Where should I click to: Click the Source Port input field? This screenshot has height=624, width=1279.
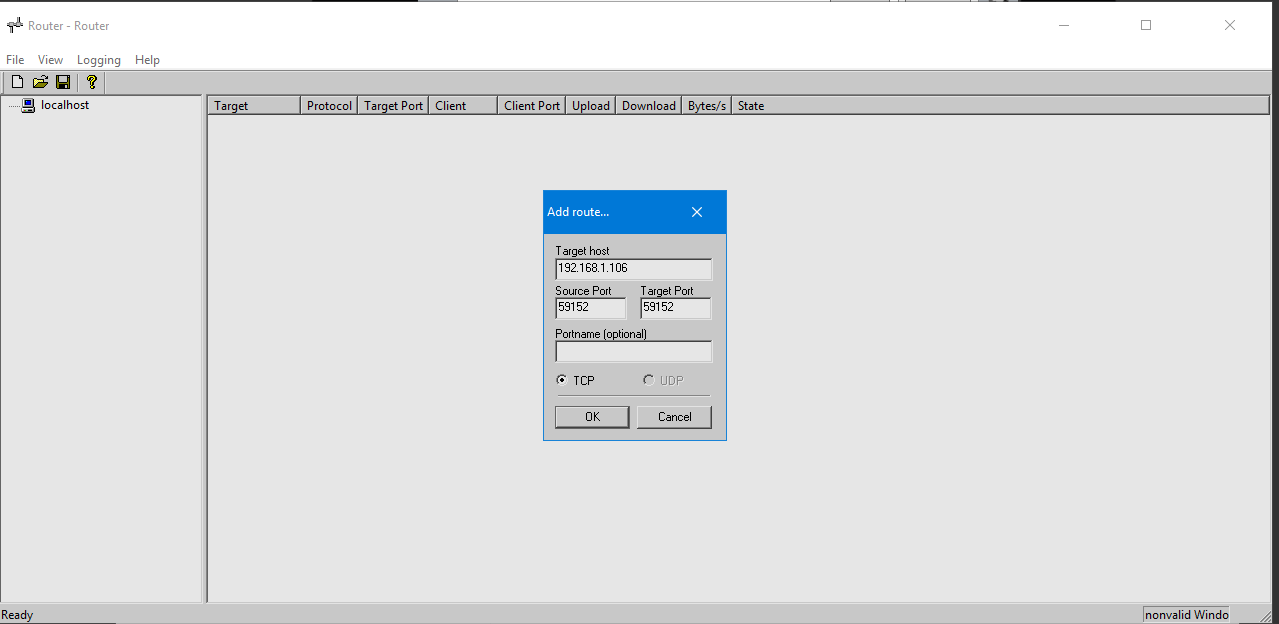coord(590,308)
